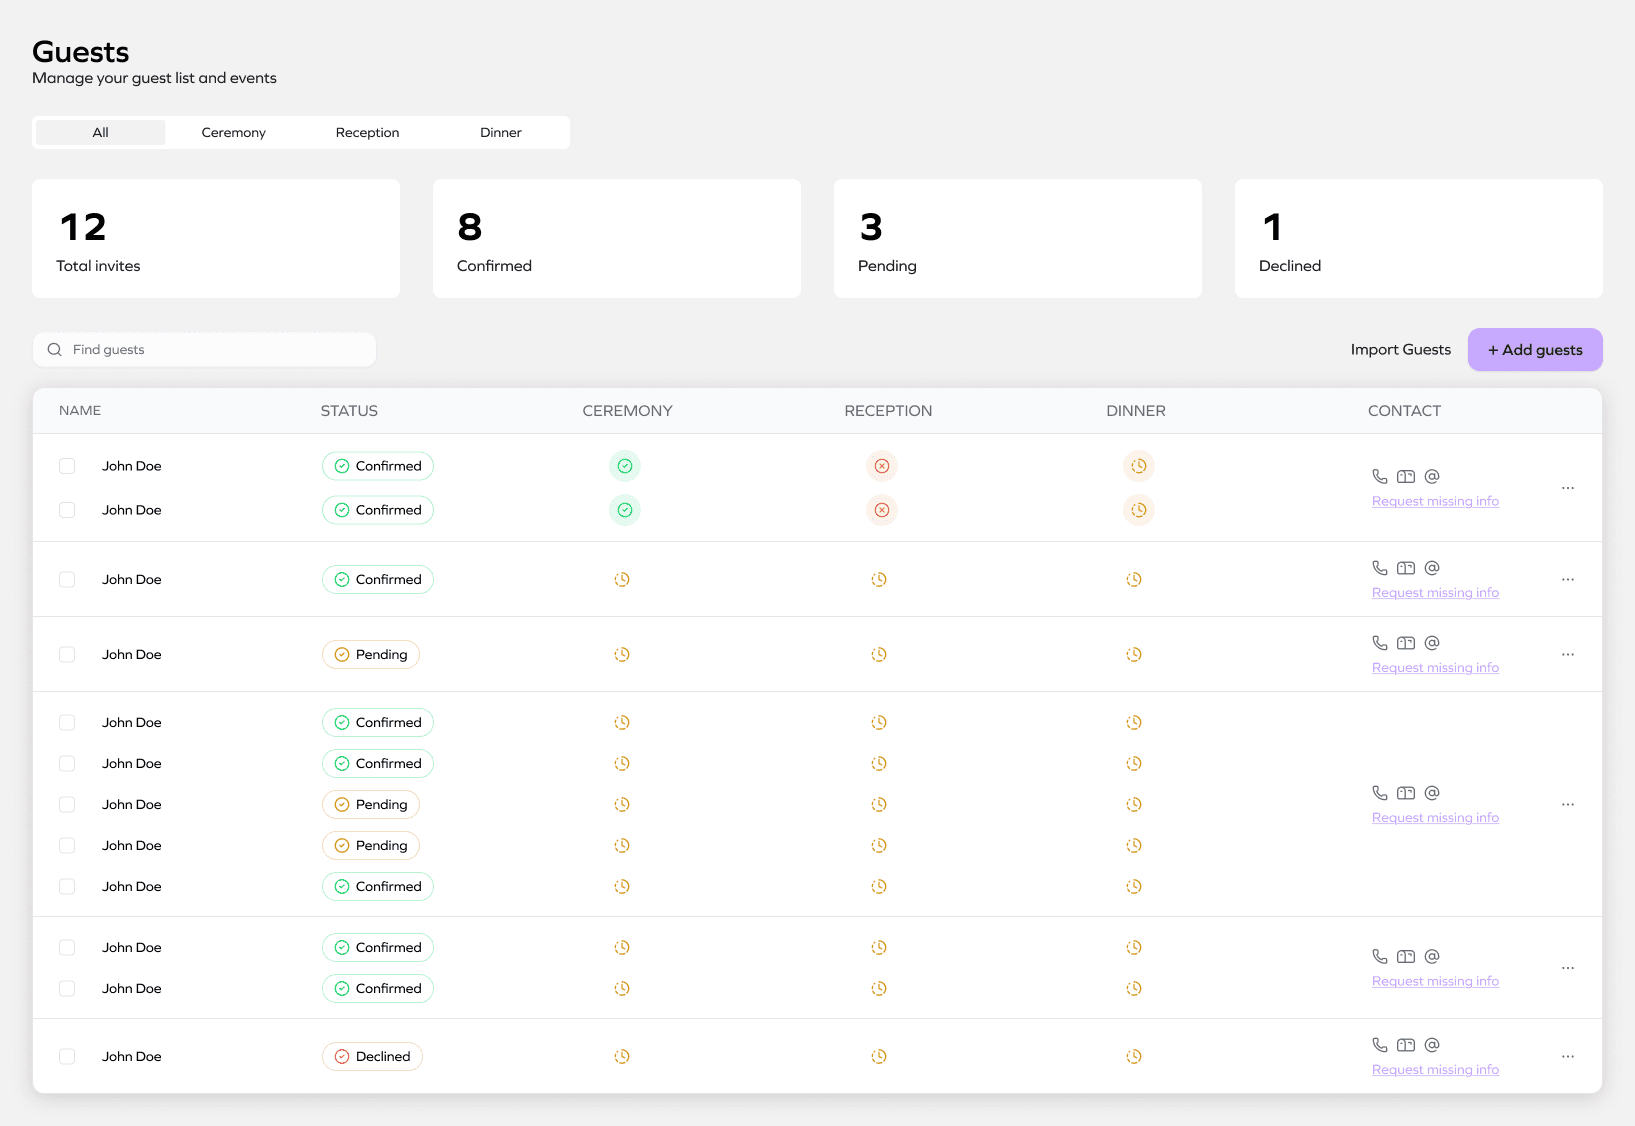Click Import Guests
The width and height of the screenshot is (1635, 1126).
1400,350
